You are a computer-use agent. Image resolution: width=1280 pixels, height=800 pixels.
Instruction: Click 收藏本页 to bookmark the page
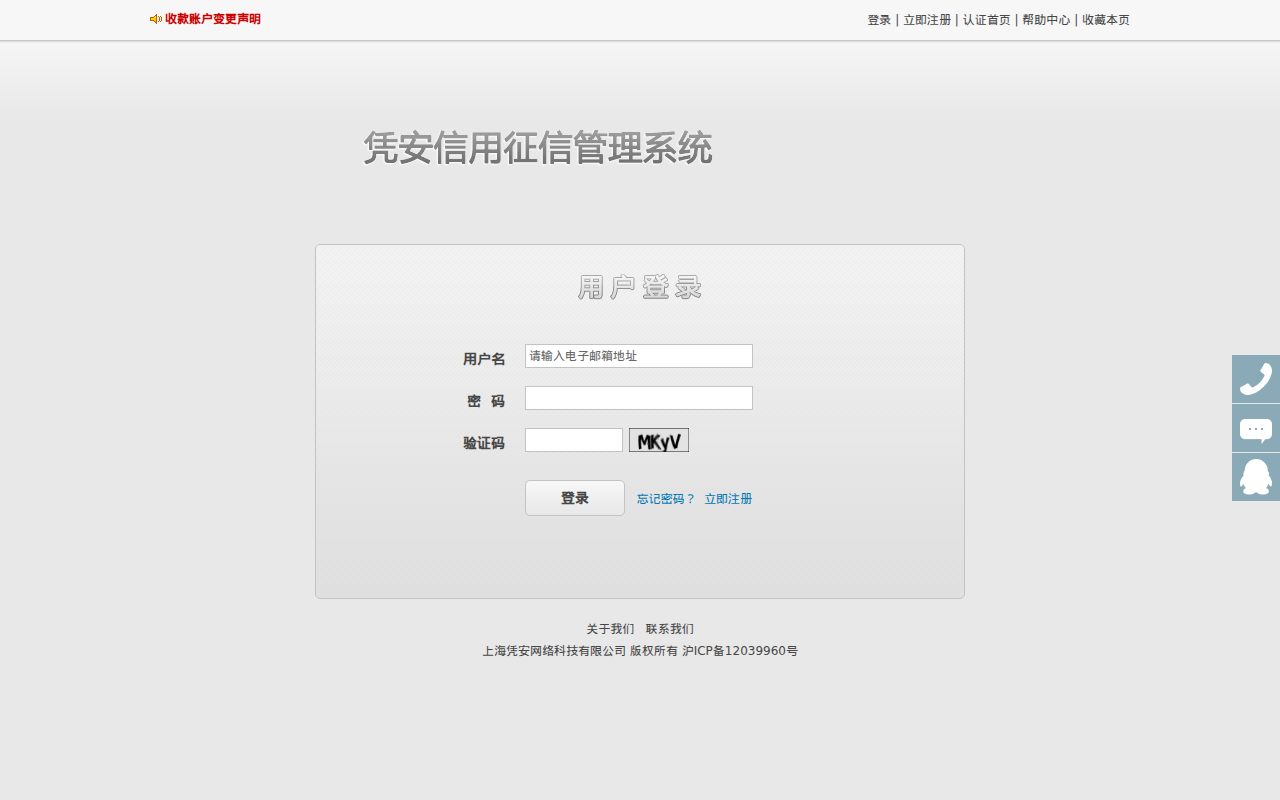(x=1105, y=19)
